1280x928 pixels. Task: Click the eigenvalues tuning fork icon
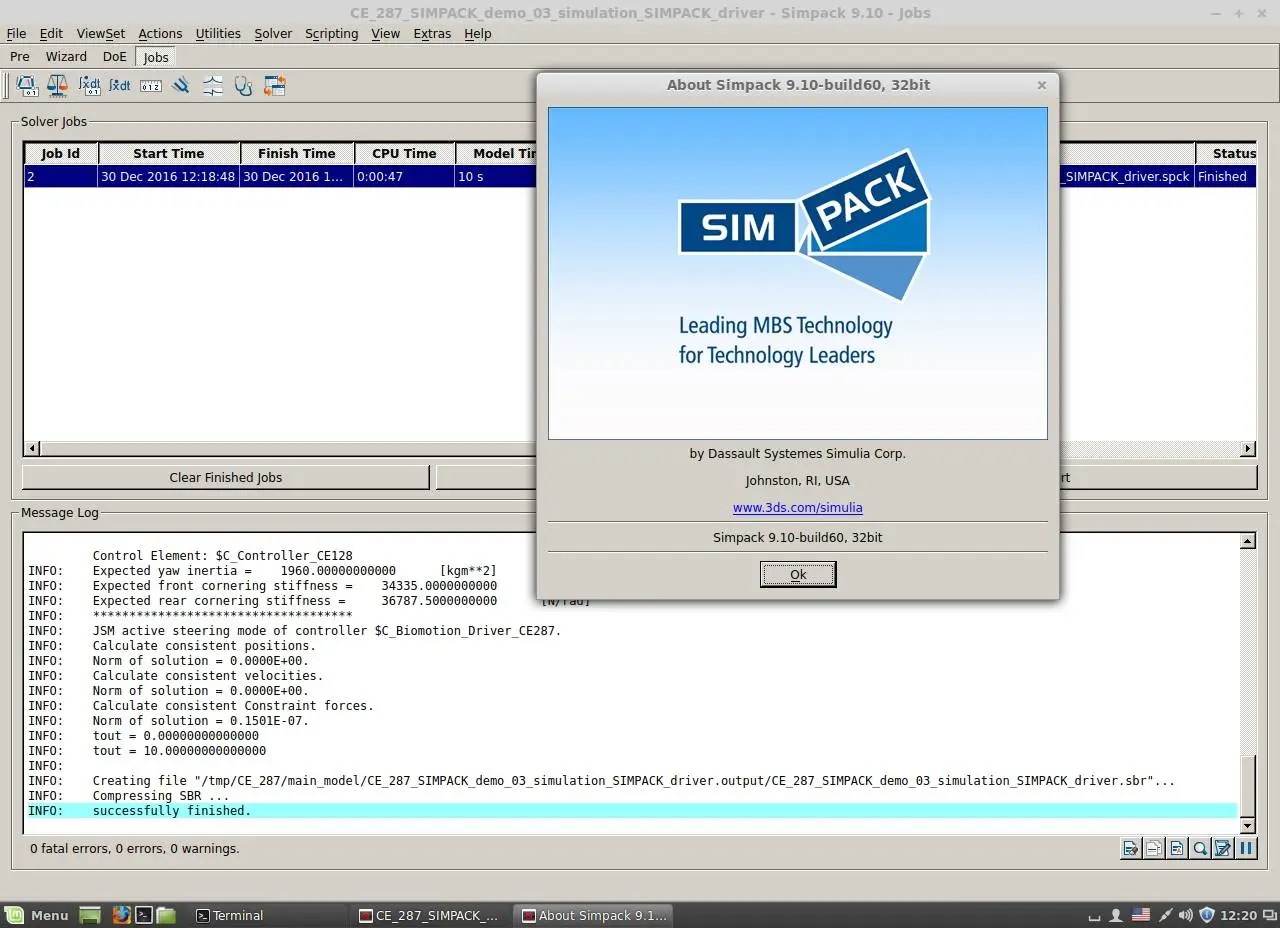[181, 86]
